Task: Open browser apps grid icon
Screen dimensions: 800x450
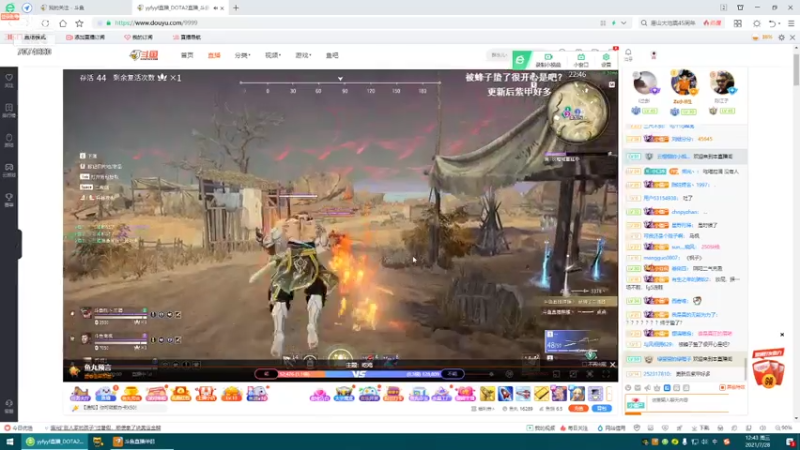Action: [738, 23]
